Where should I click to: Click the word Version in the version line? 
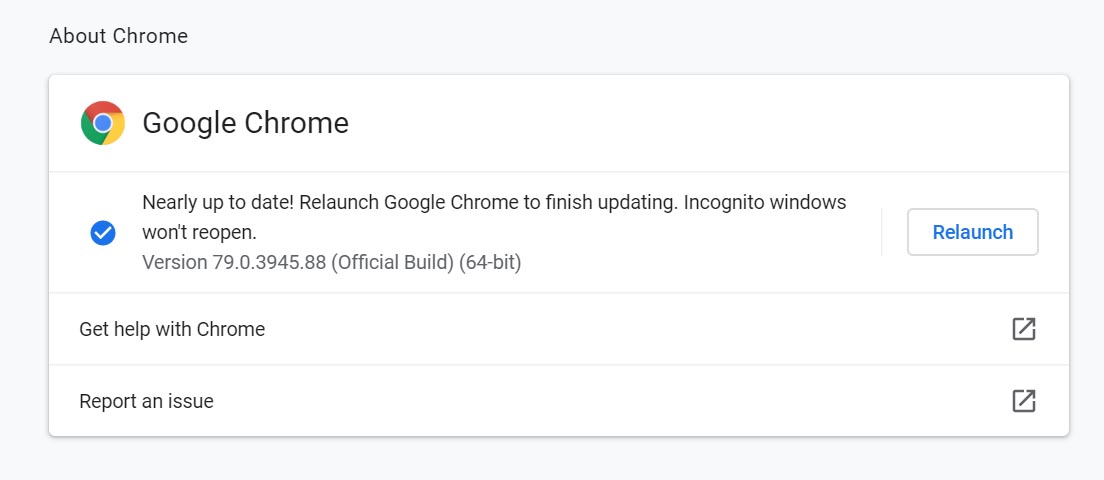click(x=175, y=263)
